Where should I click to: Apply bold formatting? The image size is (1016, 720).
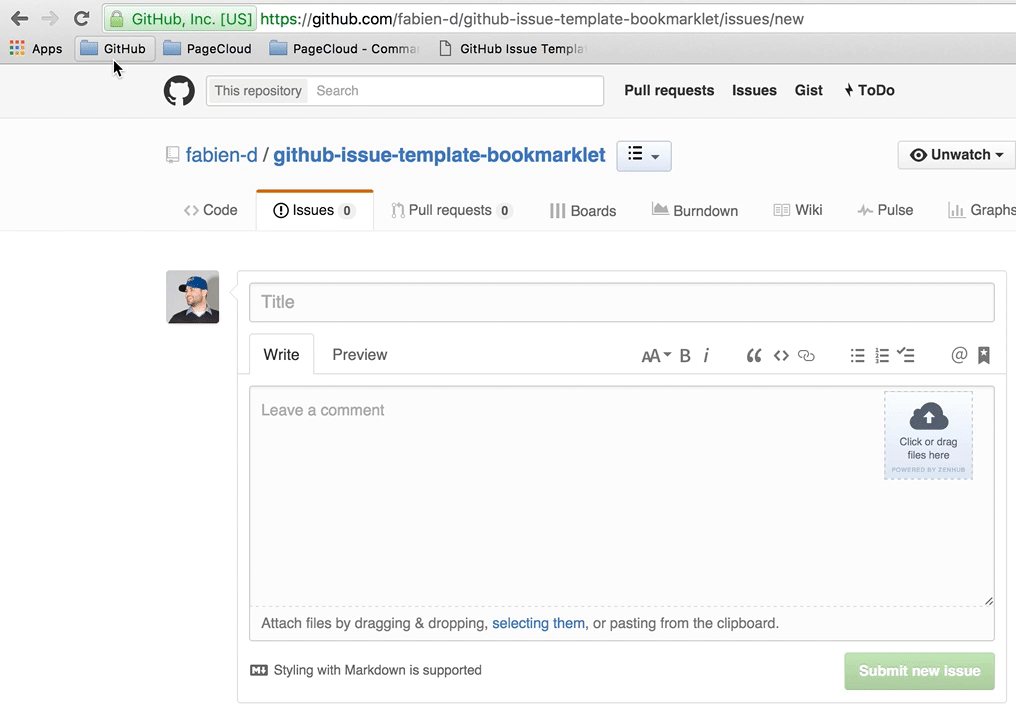685,356
